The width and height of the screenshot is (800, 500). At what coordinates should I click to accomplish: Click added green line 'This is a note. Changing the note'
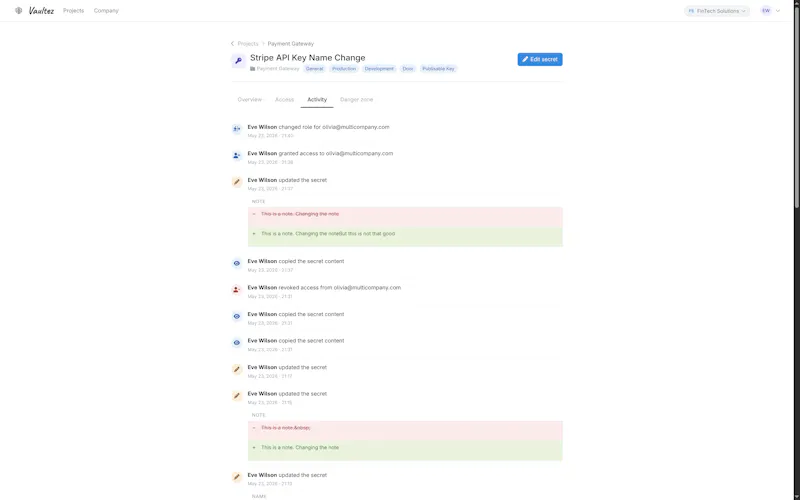pyautogui.click(x=300, y=447)
